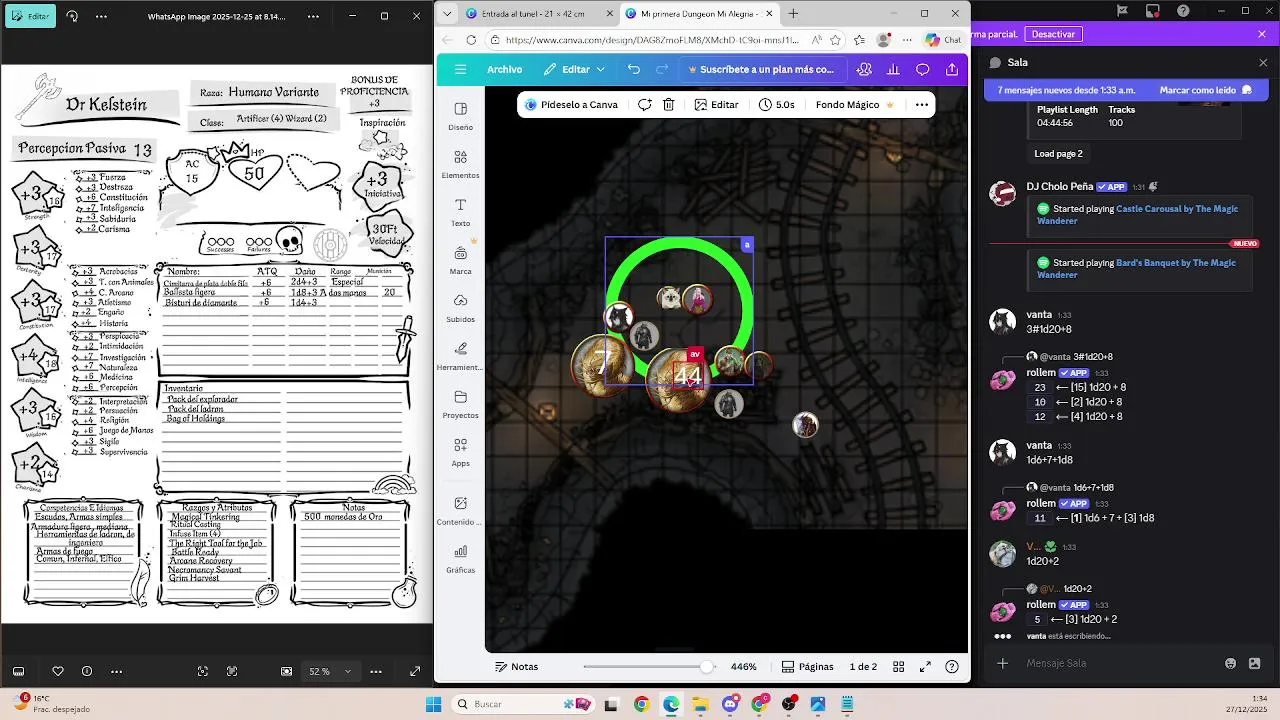Rotate image in Photos viewer
1280x720 pixels.
click(x=72, y=17)
